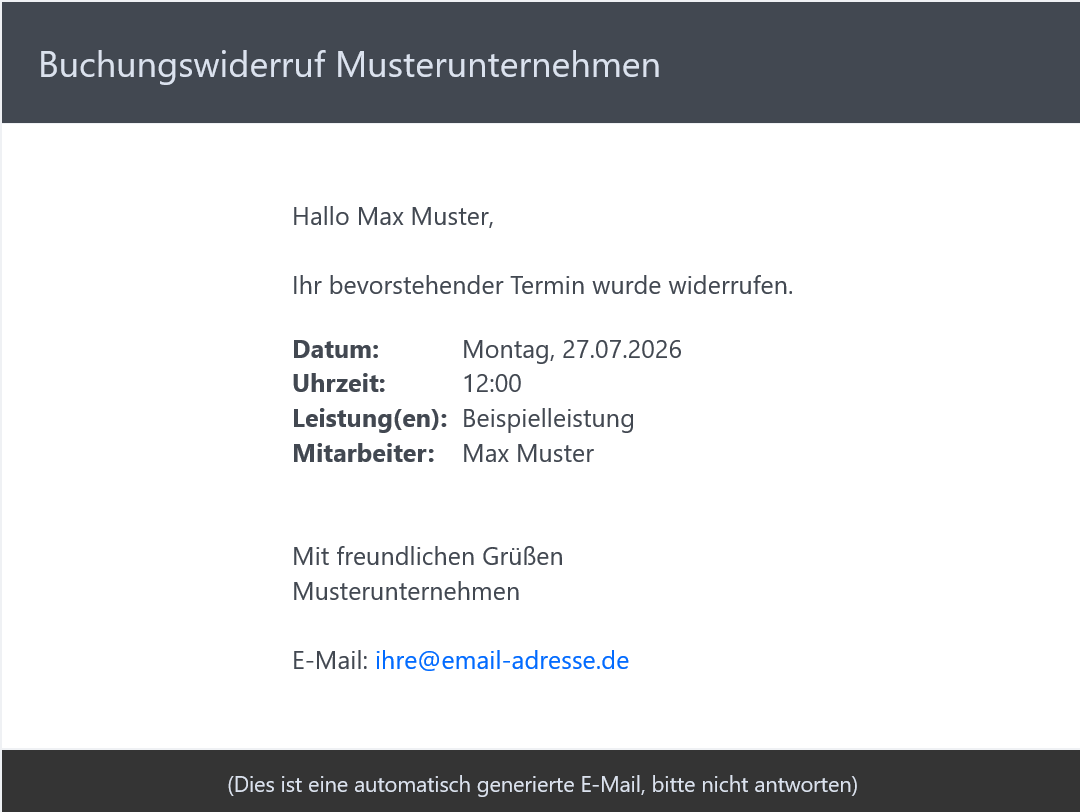Click the Buchungswiderruf Musterunternehmen header title

point(349,65)
